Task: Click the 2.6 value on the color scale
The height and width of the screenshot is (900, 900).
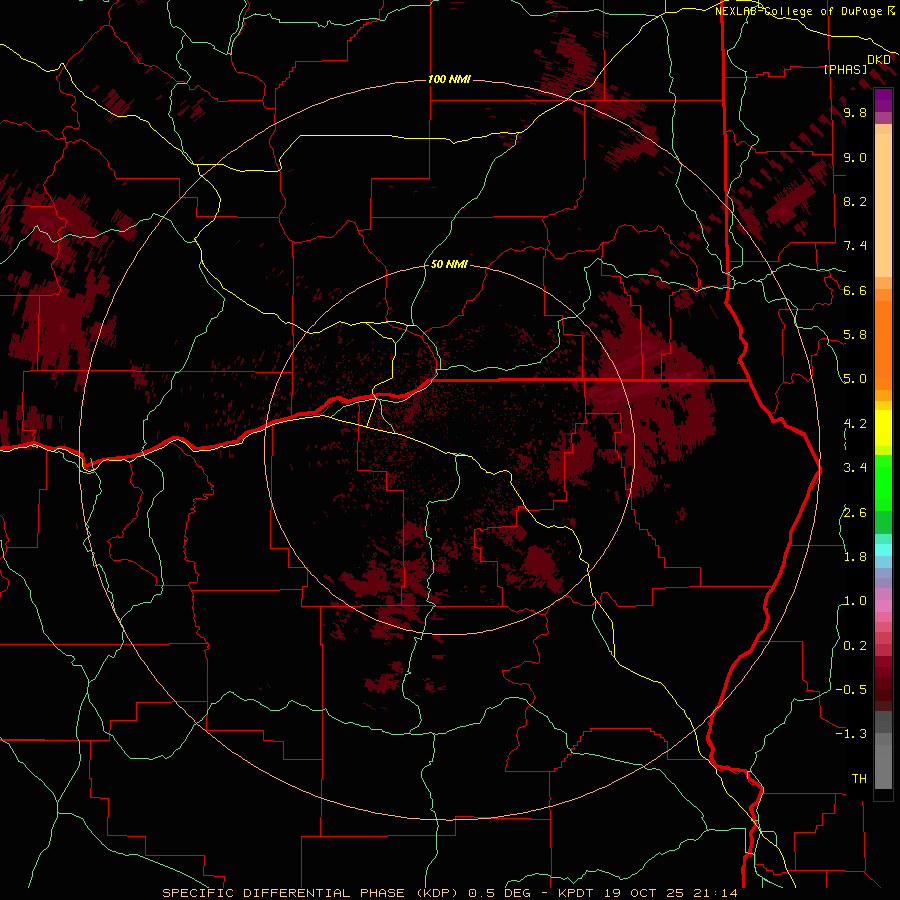Action: coord(855,513)
